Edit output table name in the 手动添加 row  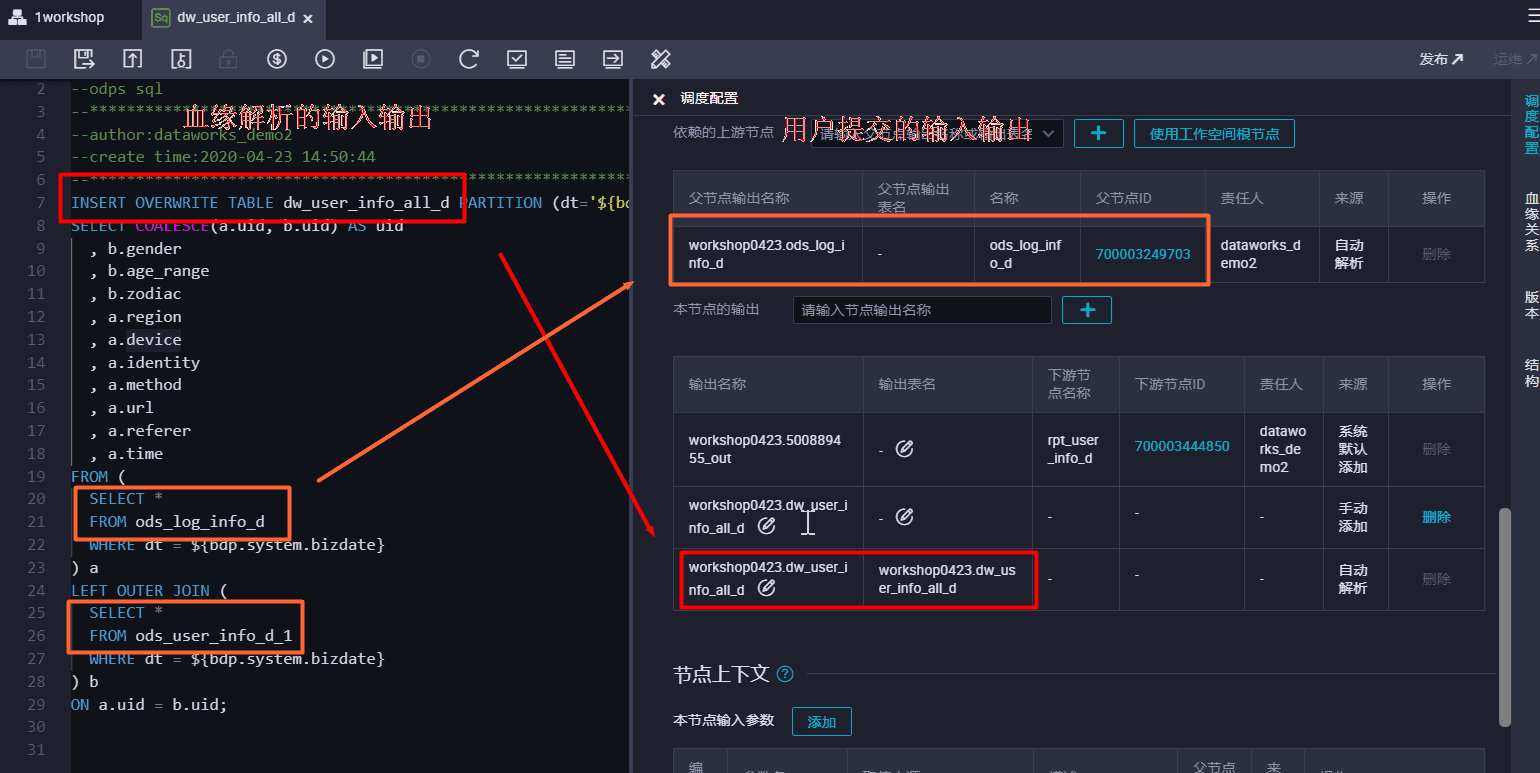(x=904, y=517)
